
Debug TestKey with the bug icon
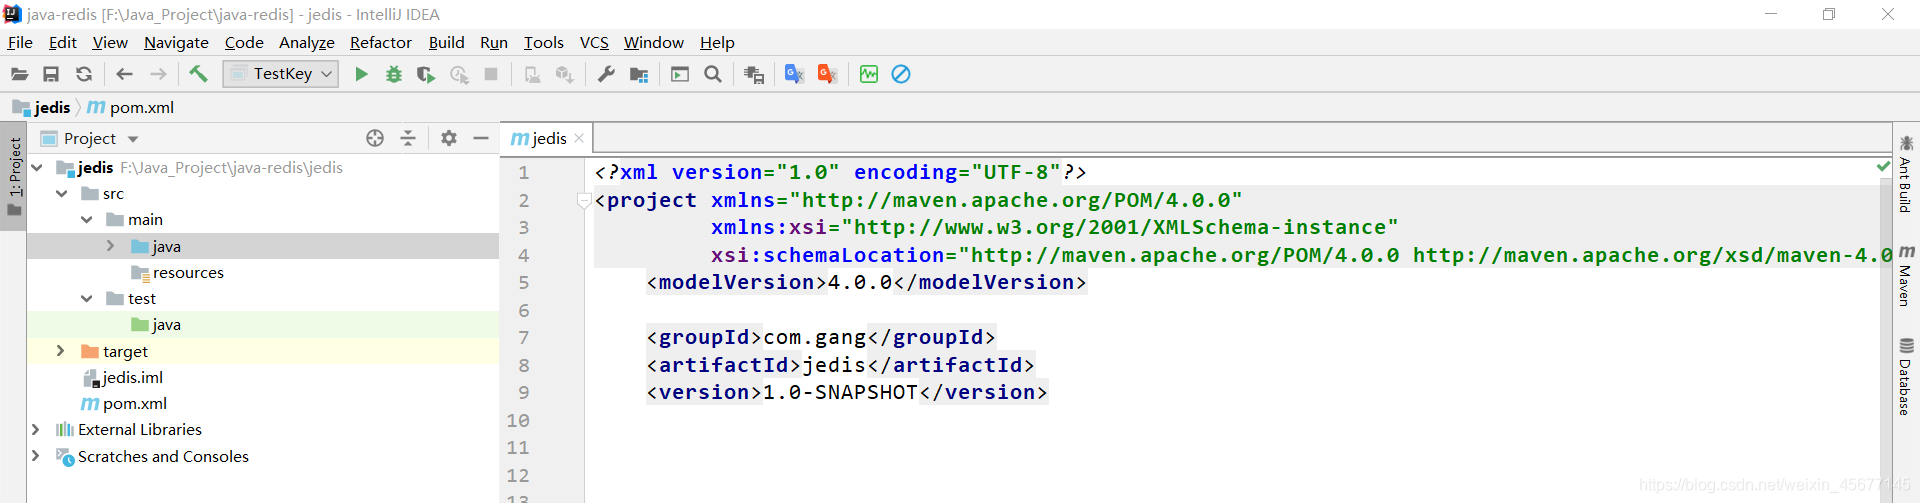coord(394,74)
